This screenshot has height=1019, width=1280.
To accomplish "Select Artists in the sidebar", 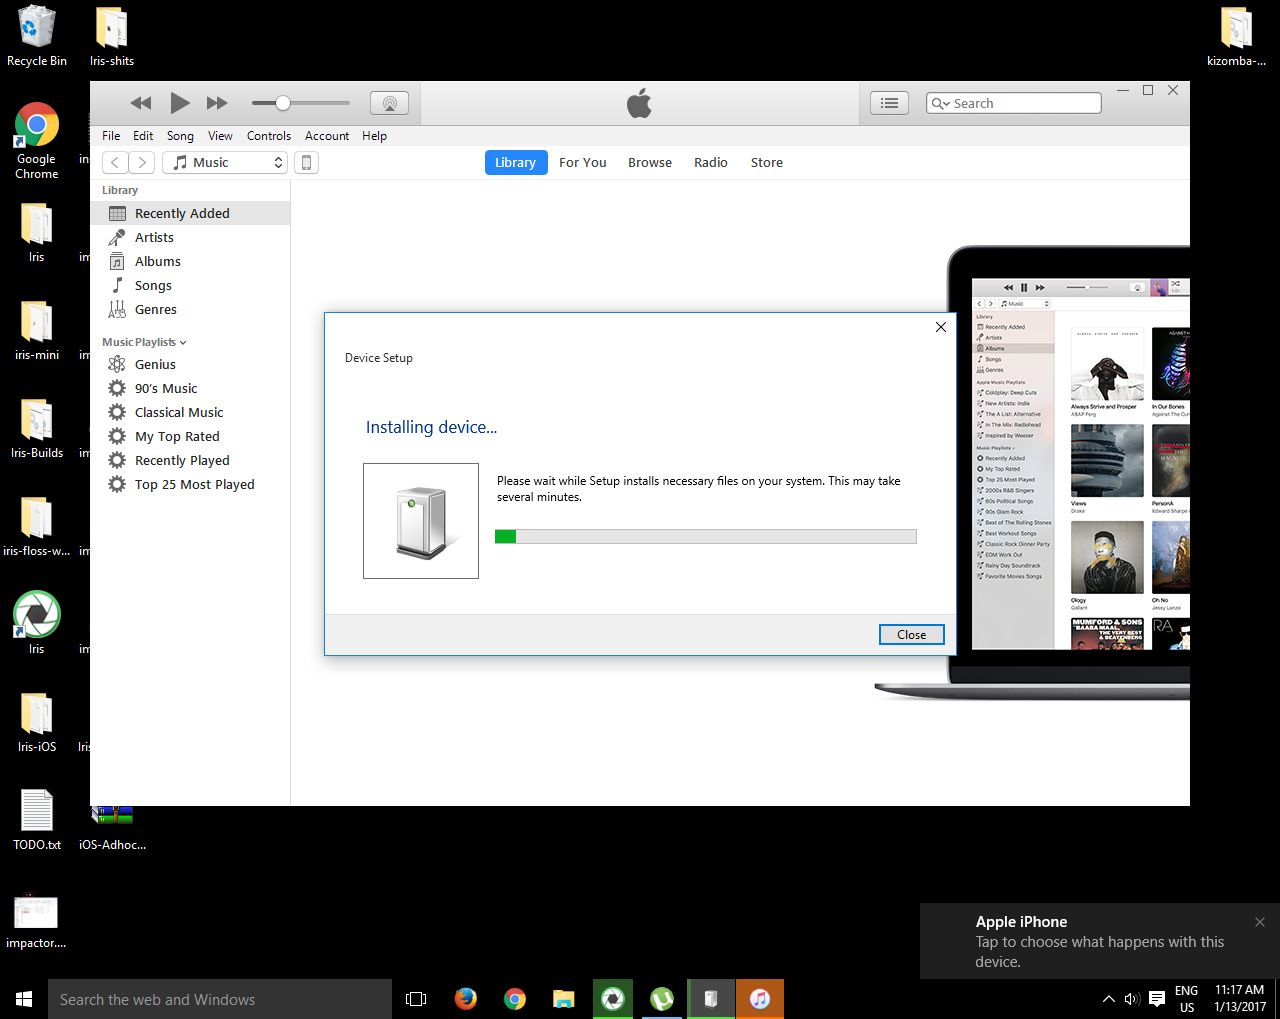I will pos(190,237).
